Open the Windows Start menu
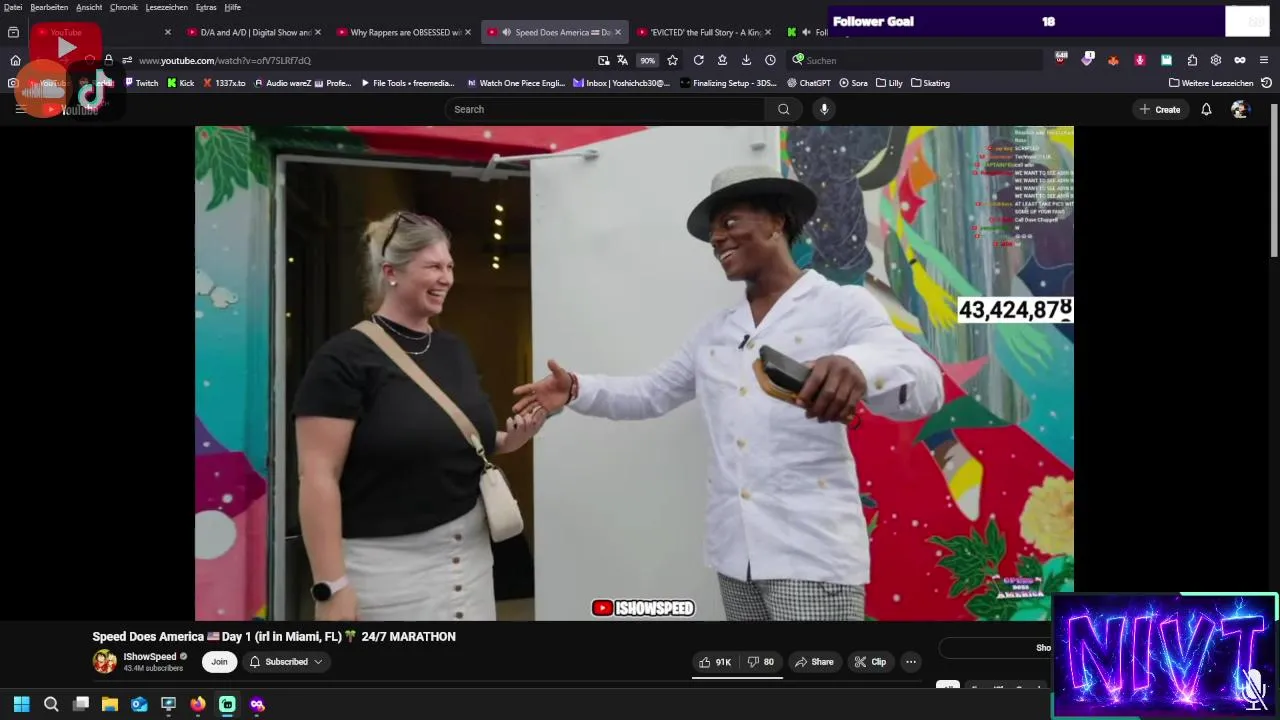This screenshot has height=720, width=1280. (21, 704)
